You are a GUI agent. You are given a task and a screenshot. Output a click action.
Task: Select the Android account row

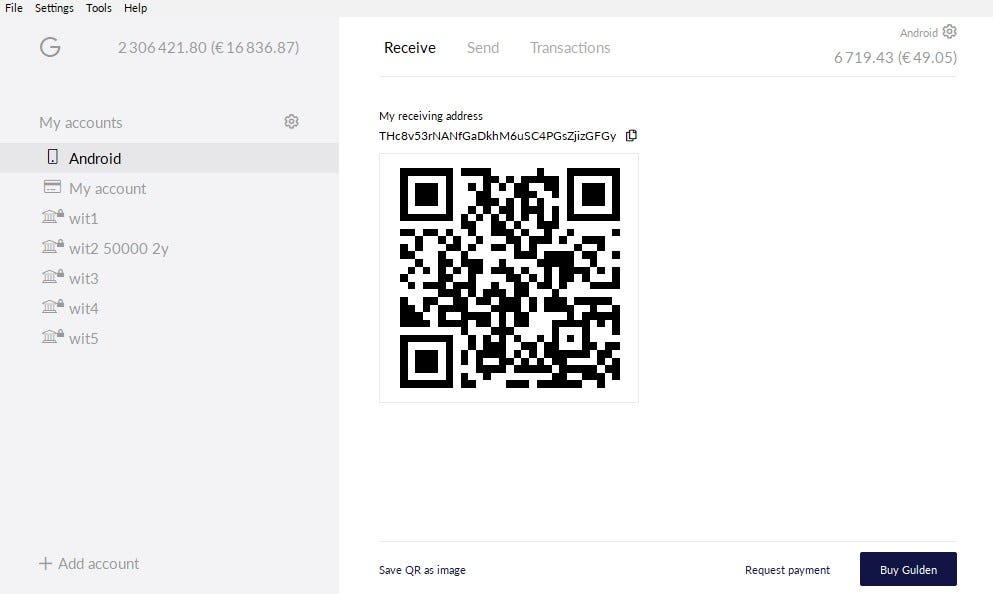click(x=169, y=158)
